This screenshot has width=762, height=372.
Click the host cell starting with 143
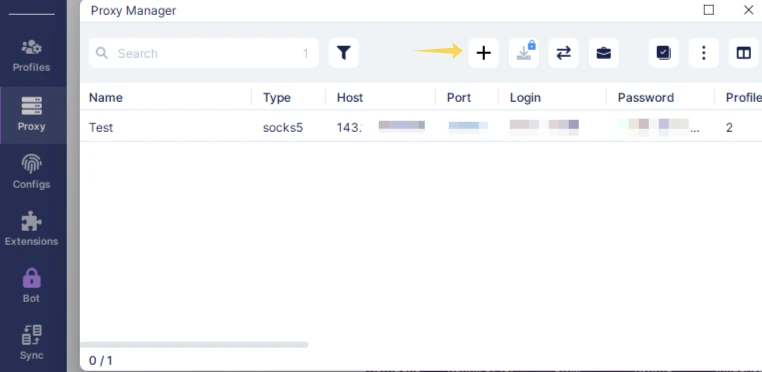tap(381, 127)
